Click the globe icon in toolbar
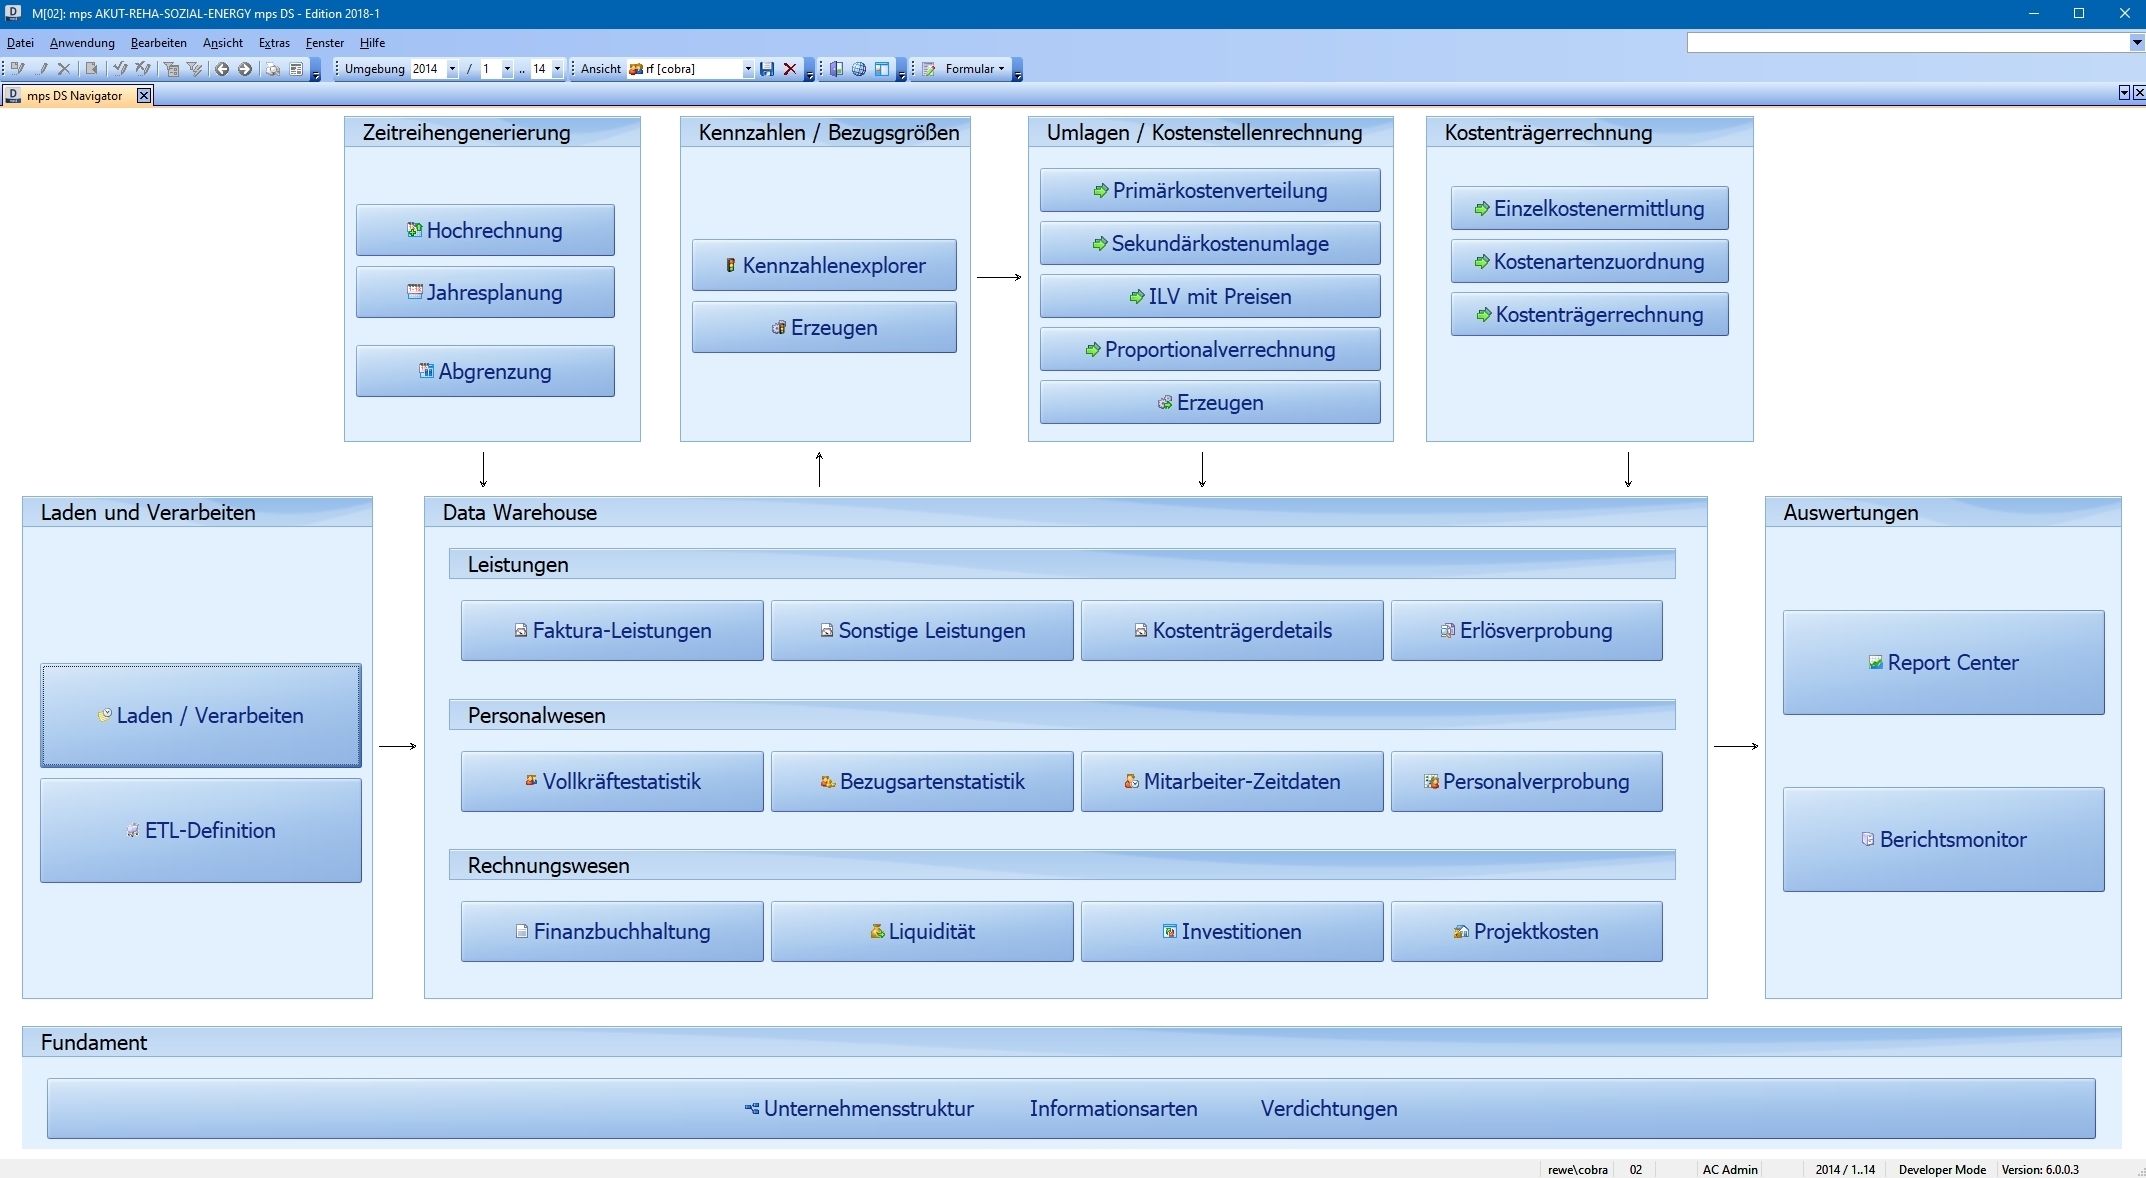 click(859, 69)
